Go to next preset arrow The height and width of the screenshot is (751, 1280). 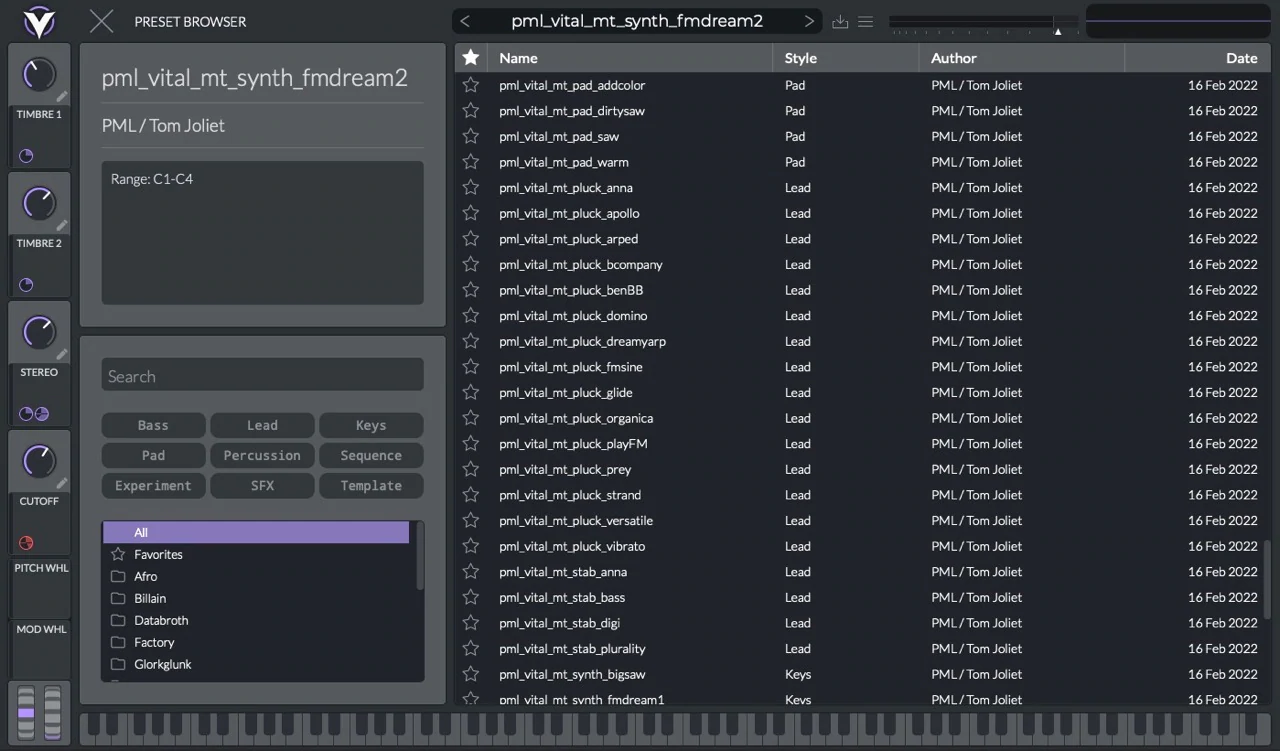(x=809, y=21)
